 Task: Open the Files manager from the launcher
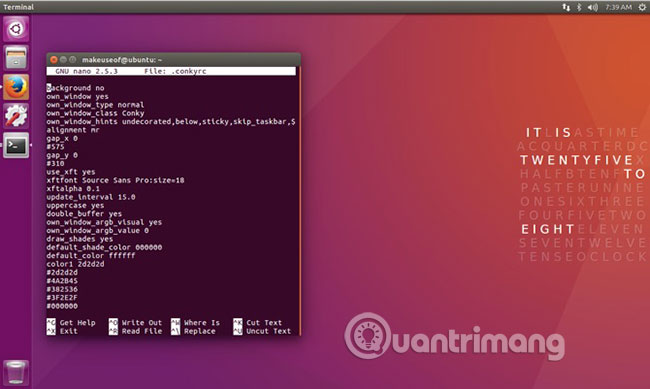pyautogui.click(x=16, y=58)
